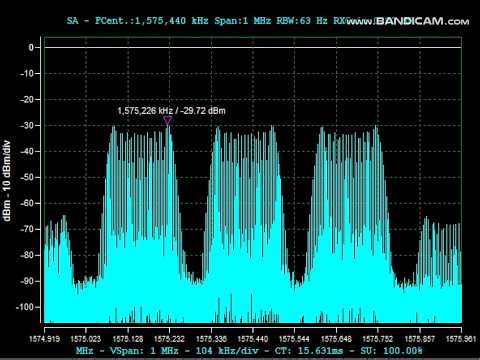Click the 1574.919 frequency axis label
Viewport: 480px width, 360px height.
(x=44, y=339)
